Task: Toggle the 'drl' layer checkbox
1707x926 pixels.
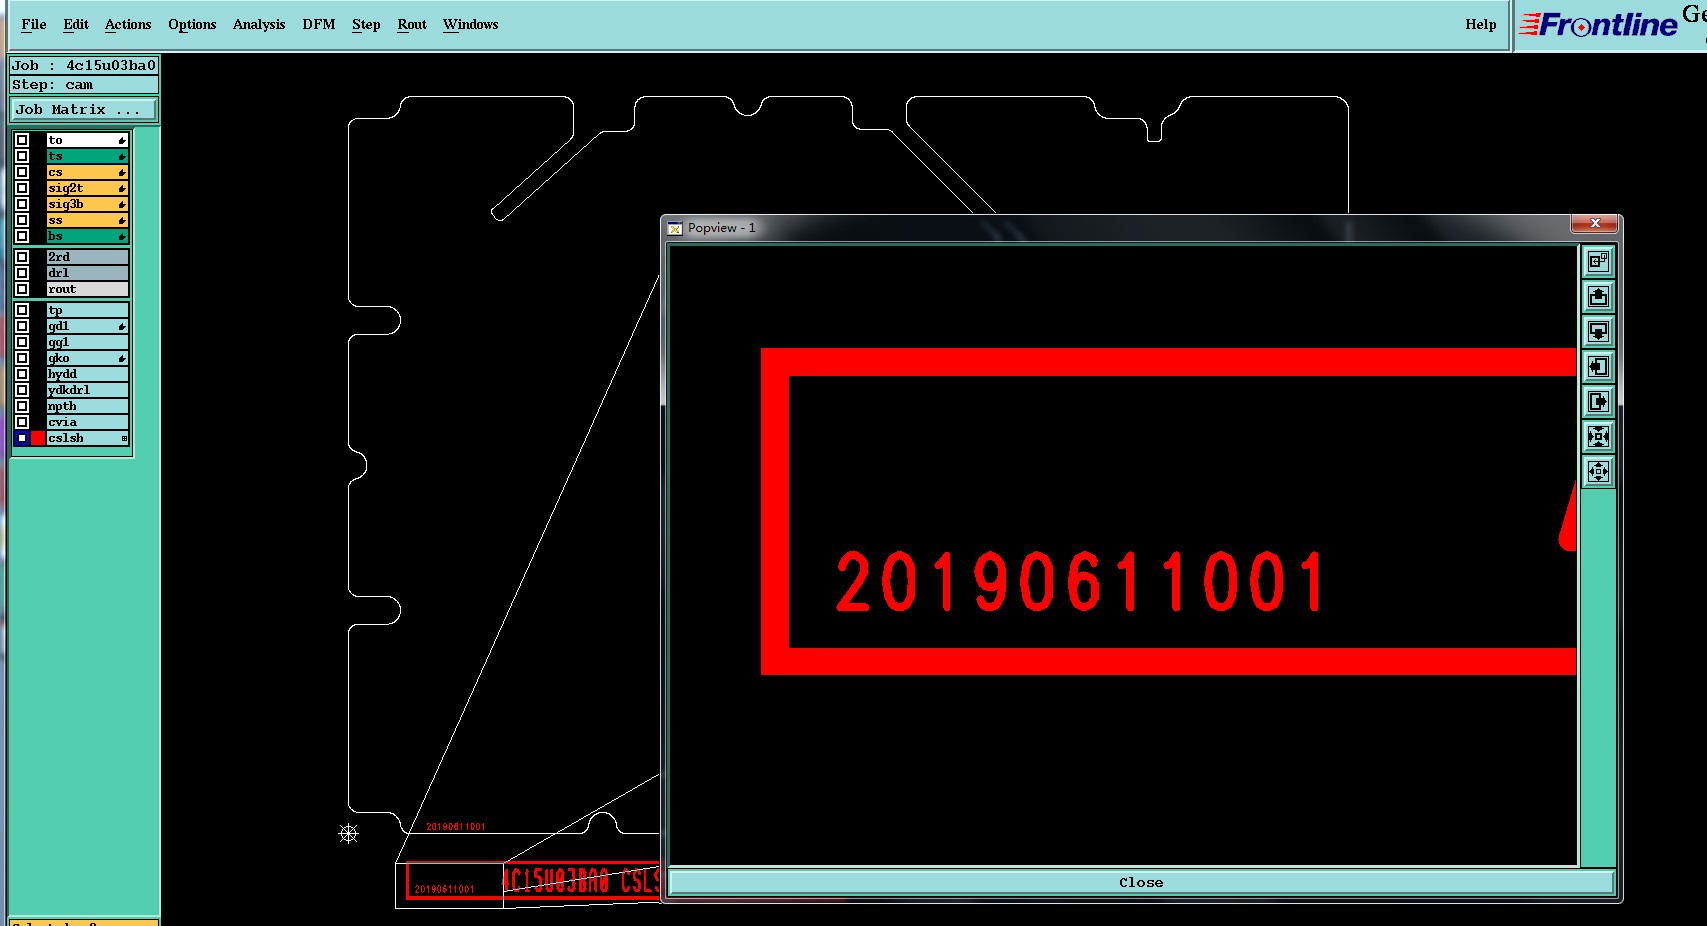Action: 22,273
